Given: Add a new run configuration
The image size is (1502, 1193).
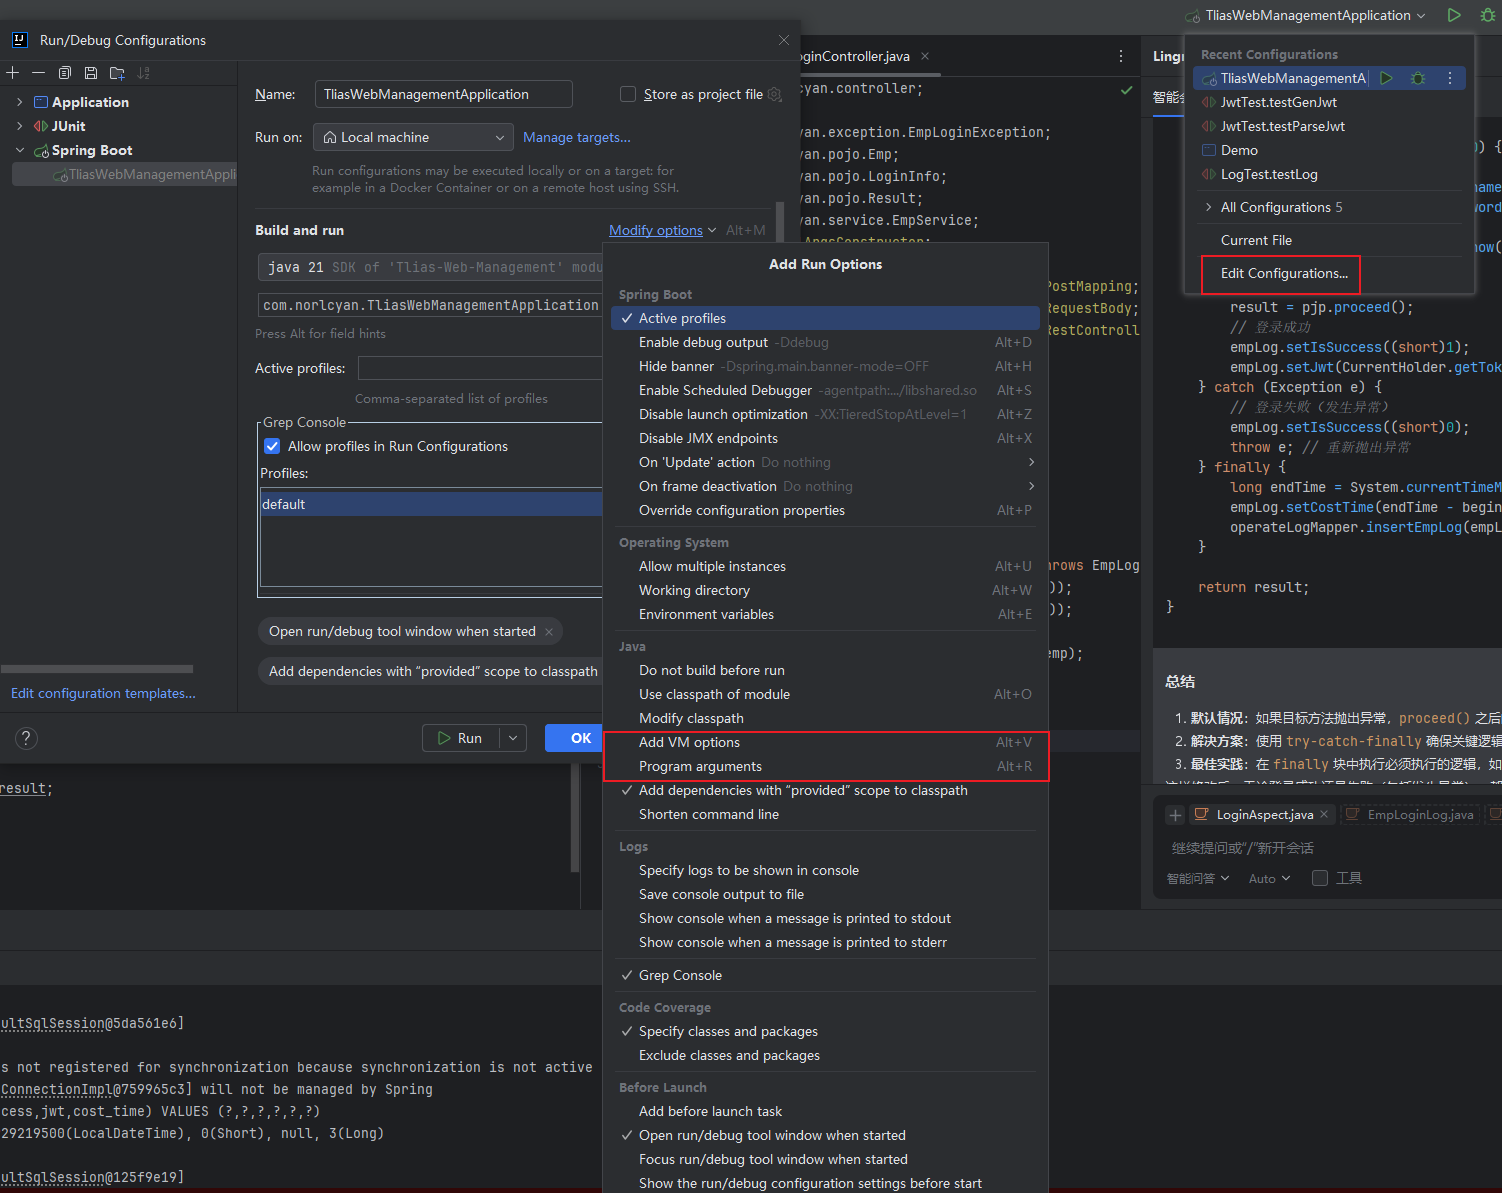Looking at the screenshot, I should (x=13, y=73).
